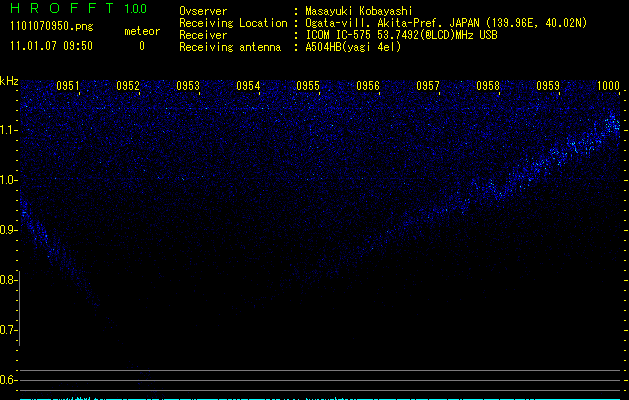Screen dimensions: 629x400
Task: Click the meteor count 0
Action: [x=142, y=46]
